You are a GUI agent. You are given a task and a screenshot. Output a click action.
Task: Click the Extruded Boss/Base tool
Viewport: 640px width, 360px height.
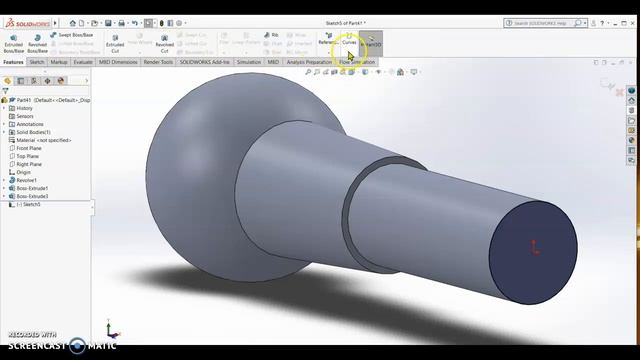point(13,44)
